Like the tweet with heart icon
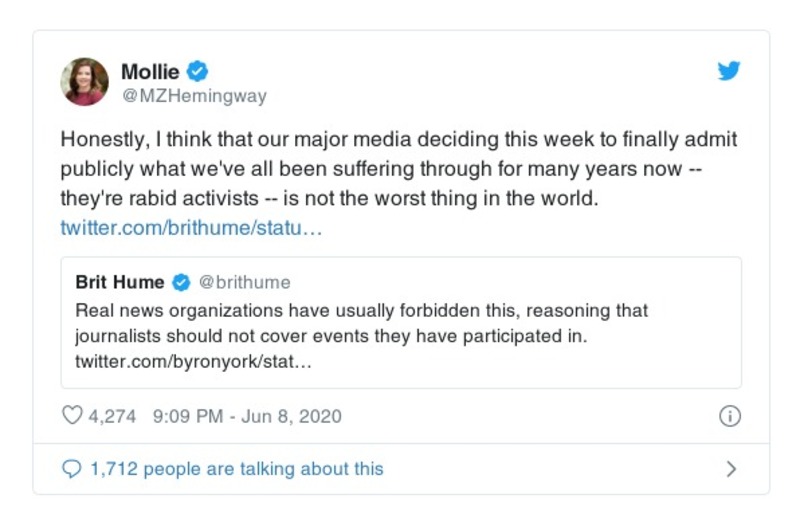Image resolution: width=800 pixels, height=526 pixels. click(72, 416)
